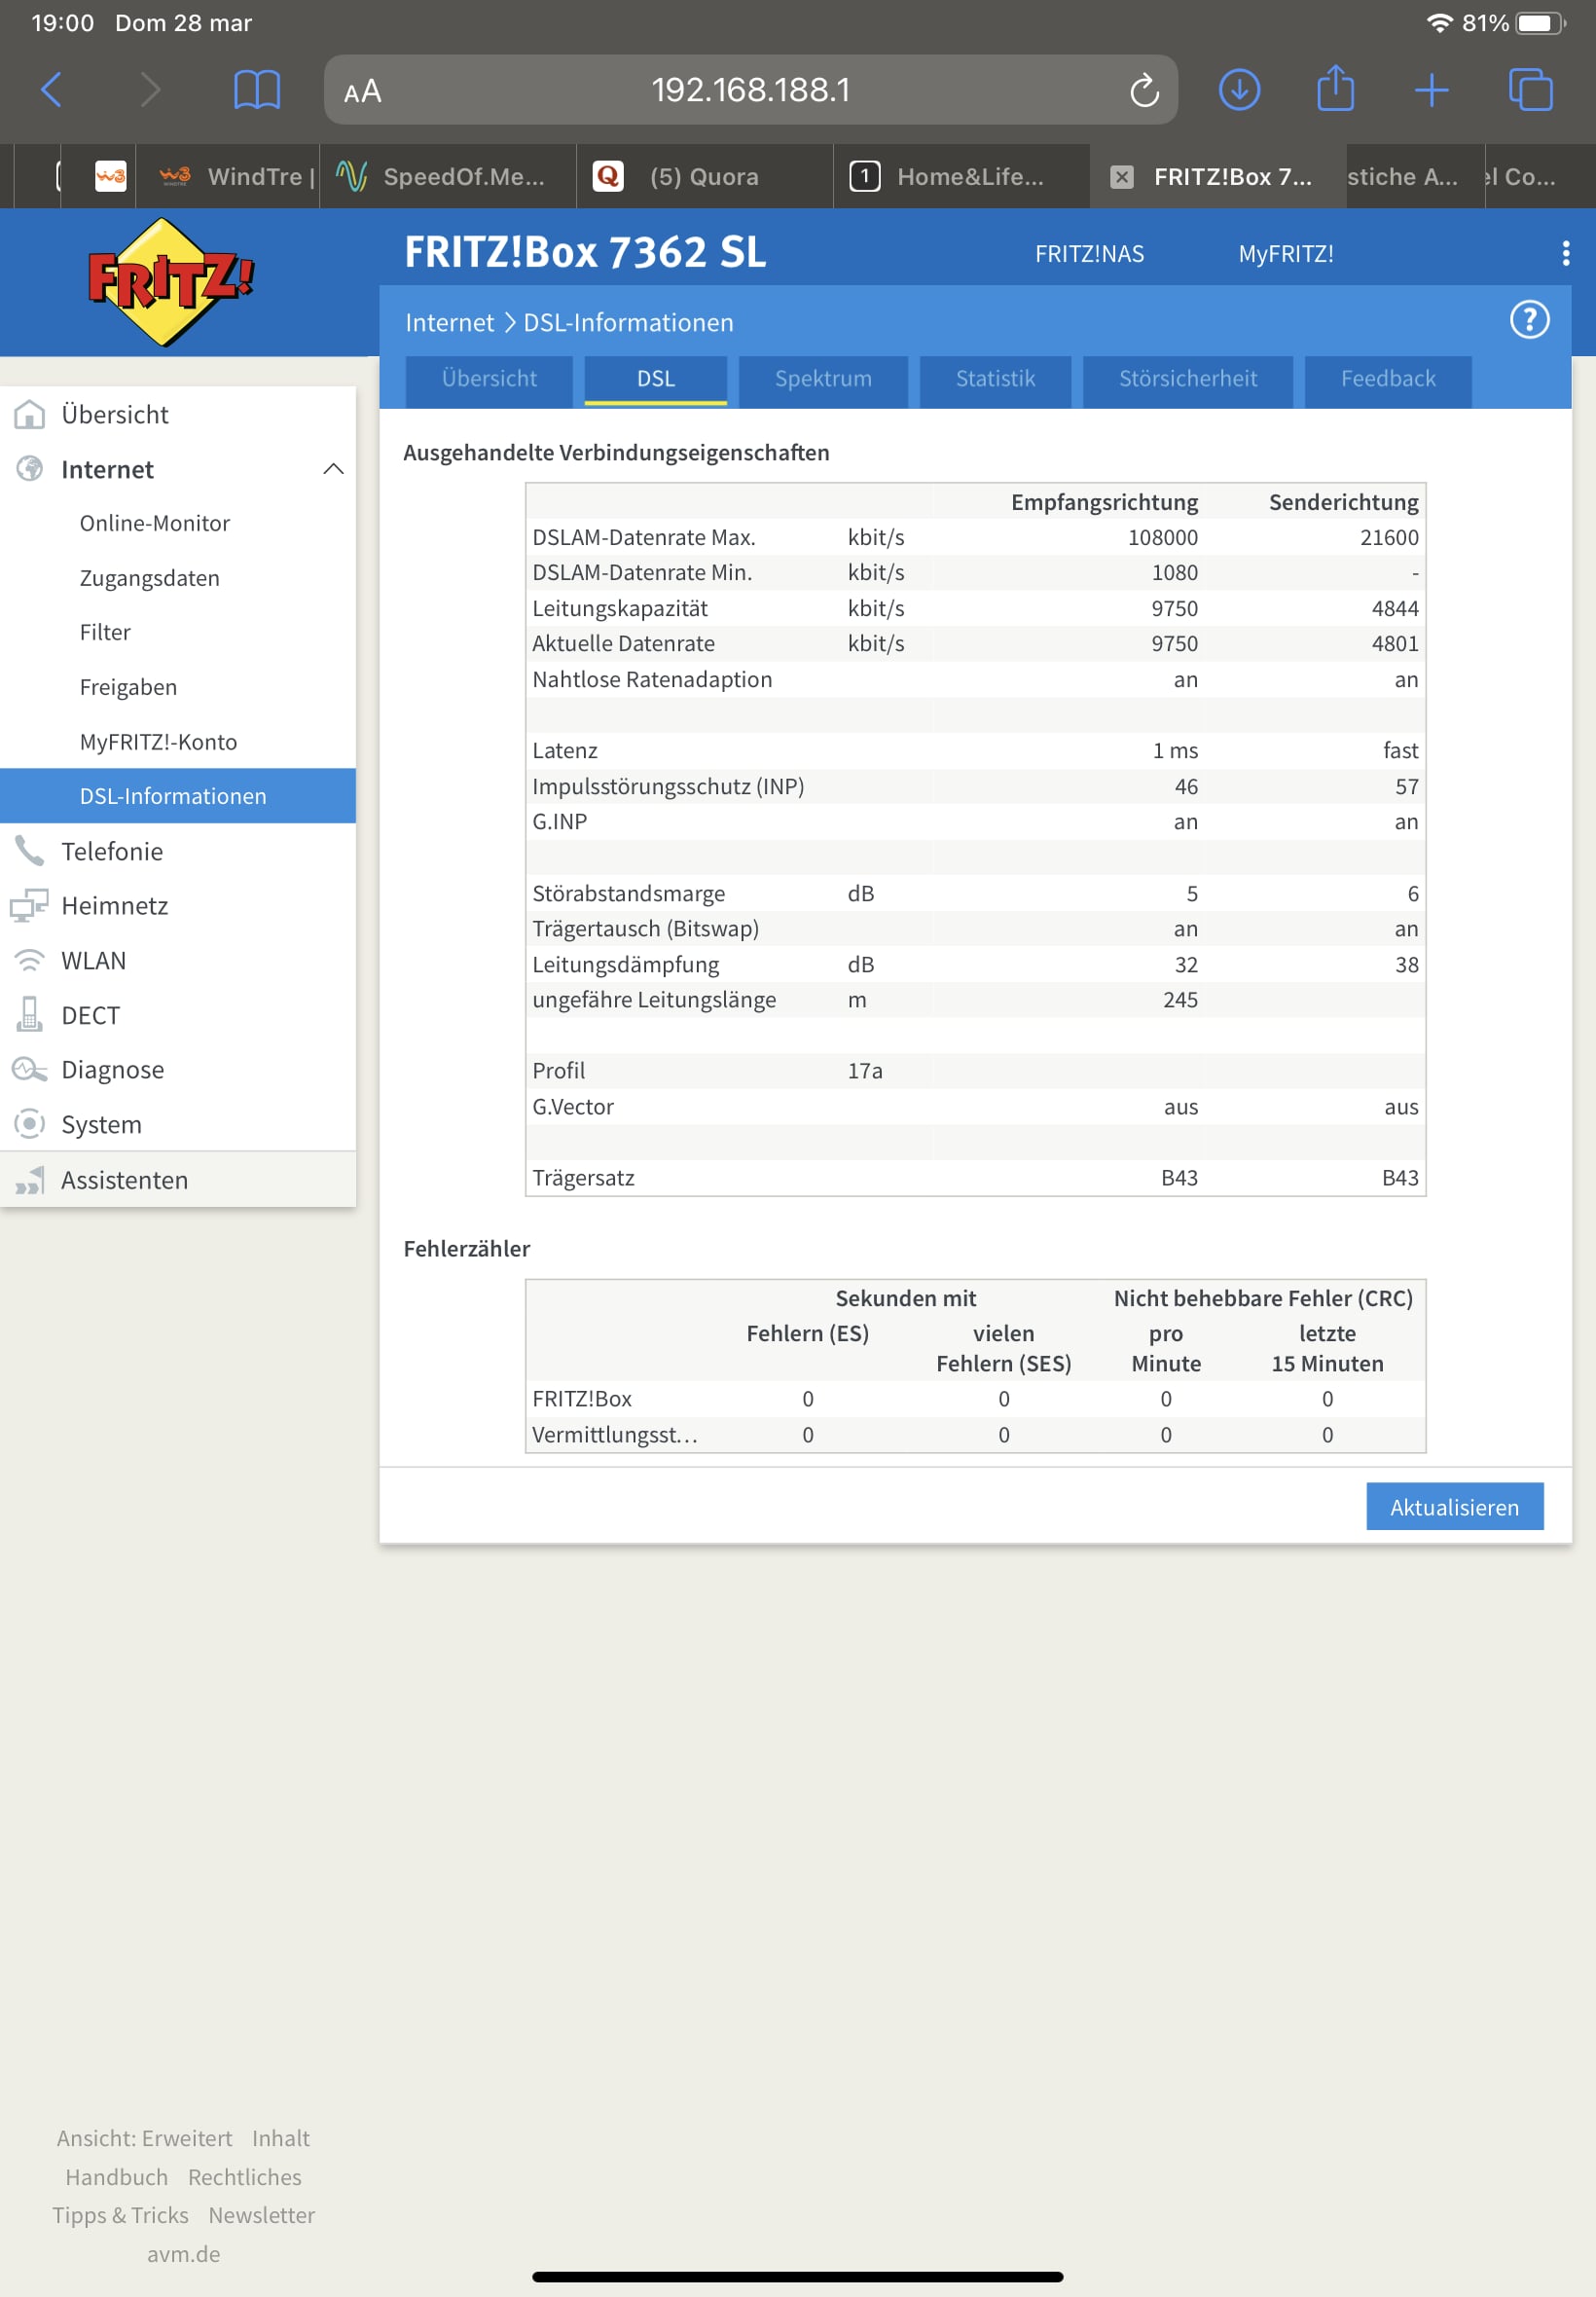1596x2297 pixels.
Task: Open Safari downloads icon
Action: 1238,90
